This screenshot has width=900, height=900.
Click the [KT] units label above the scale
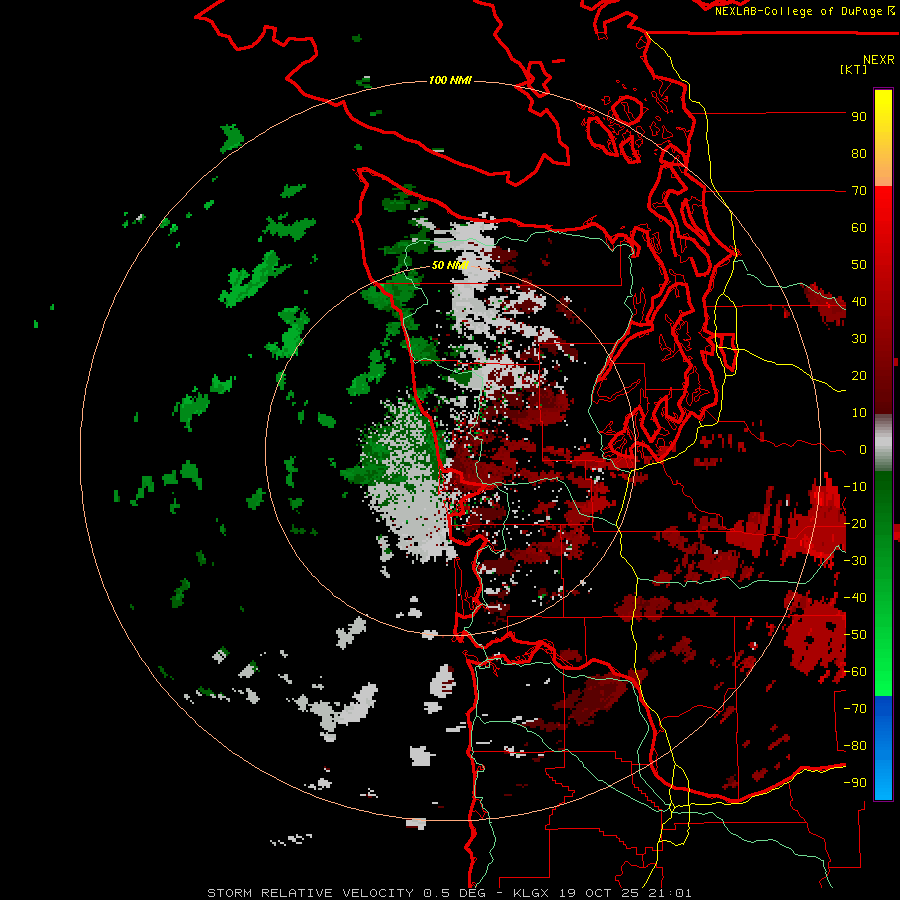[x=854, y=69]
